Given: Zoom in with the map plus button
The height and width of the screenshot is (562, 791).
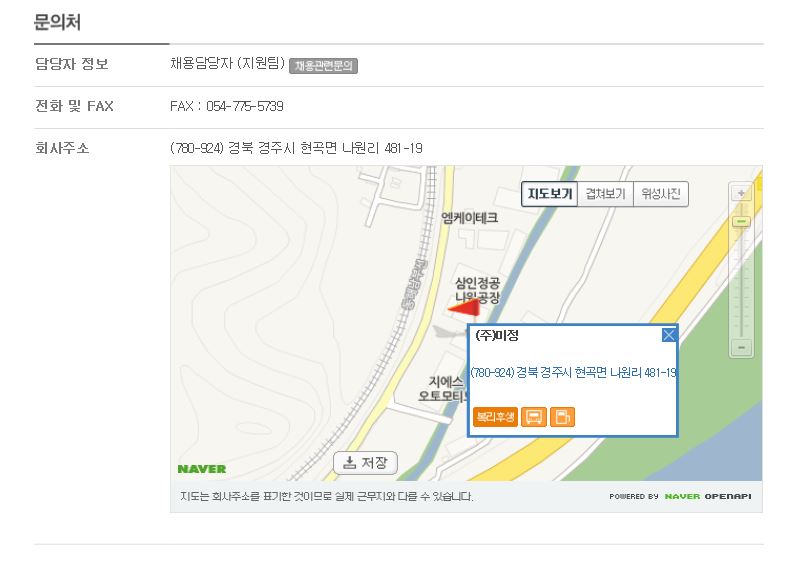Looking at the screenshot, I should (741, 193).
